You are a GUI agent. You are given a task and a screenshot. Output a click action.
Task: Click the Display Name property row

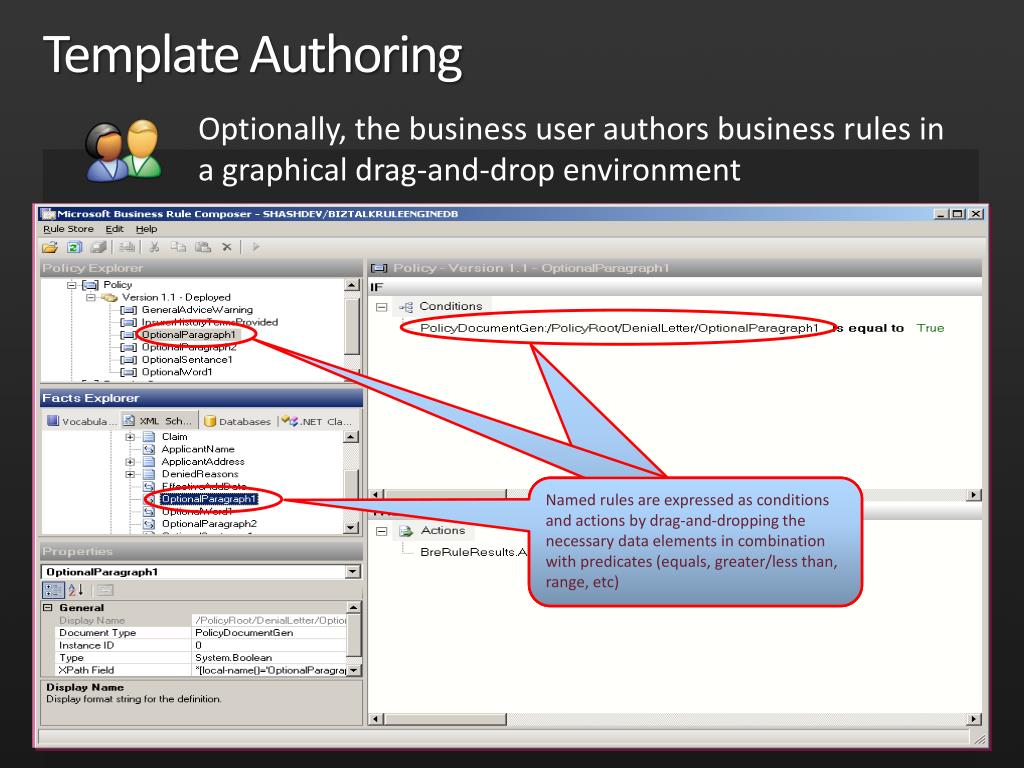(x=201, y=620)
